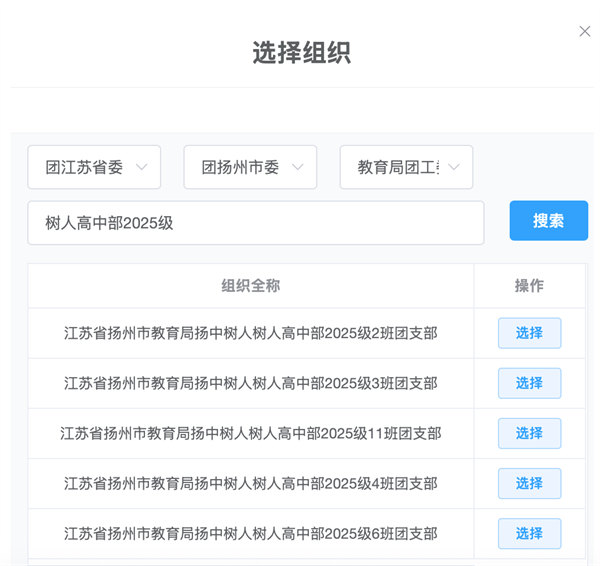Click the 选择组织 dialog title
This screenshot has width=600, height=566.
tap(300, 53)
